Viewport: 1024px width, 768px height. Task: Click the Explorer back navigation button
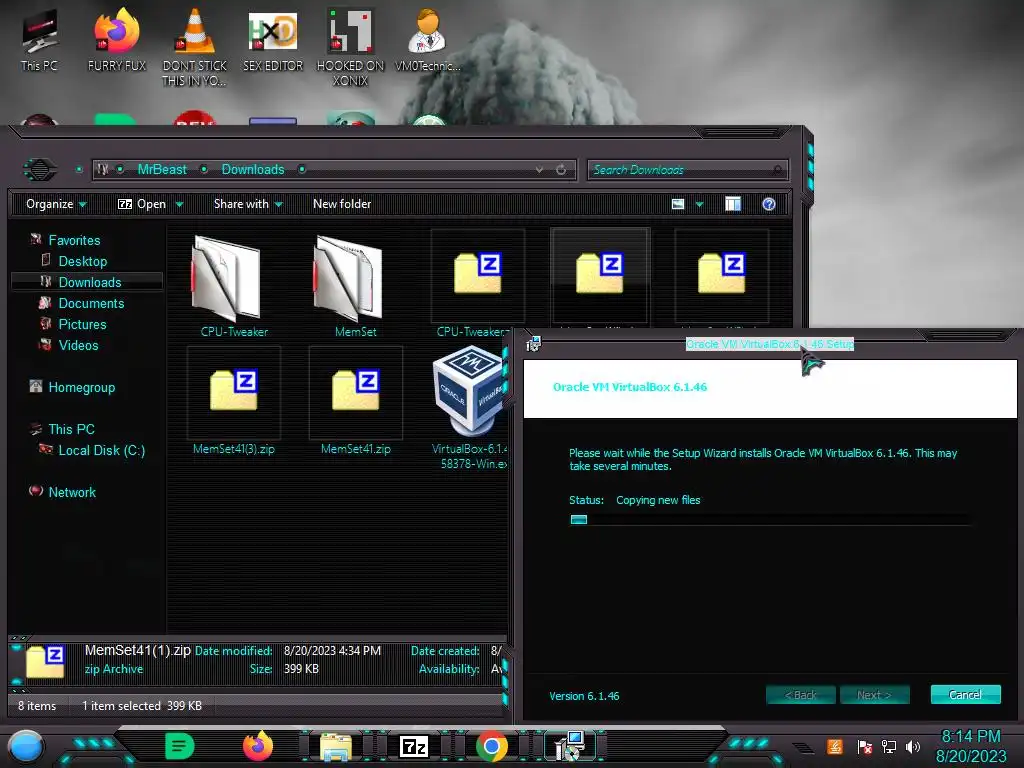pyautogui.click(x=40, y=170)
